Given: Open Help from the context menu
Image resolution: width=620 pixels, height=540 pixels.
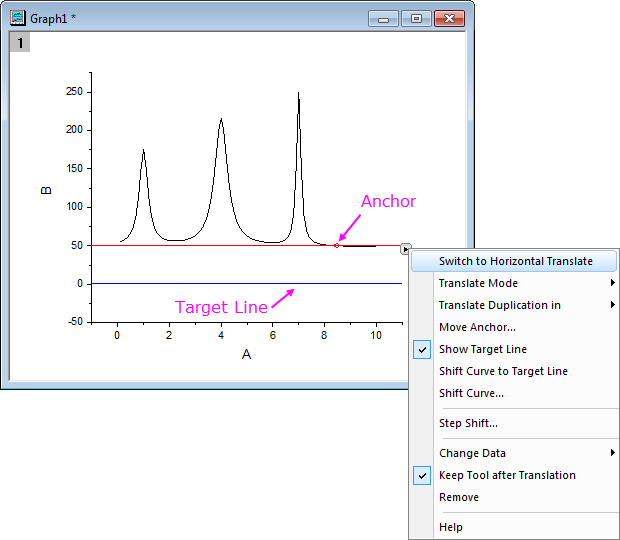Looking at the screenshot, I should pos(451,527).
